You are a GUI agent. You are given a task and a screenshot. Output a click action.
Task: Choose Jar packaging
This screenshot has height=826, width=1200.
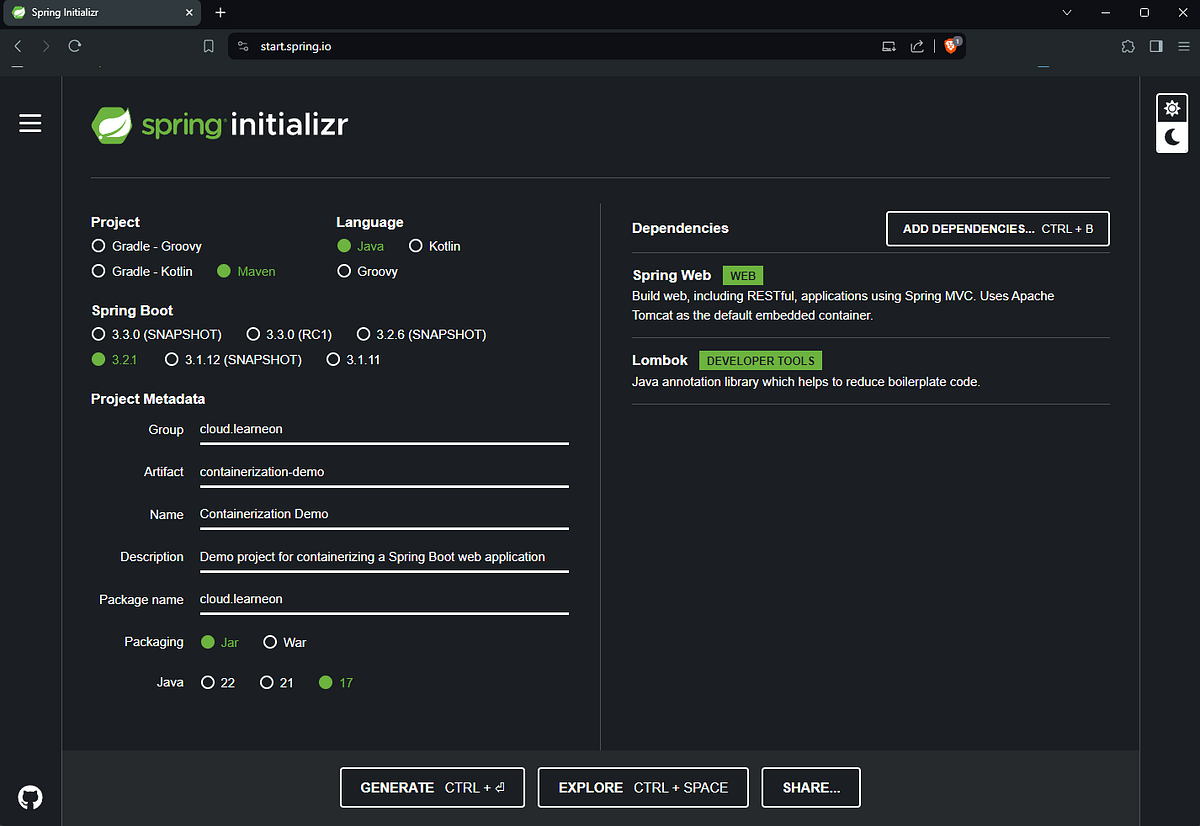pos(220,642)
